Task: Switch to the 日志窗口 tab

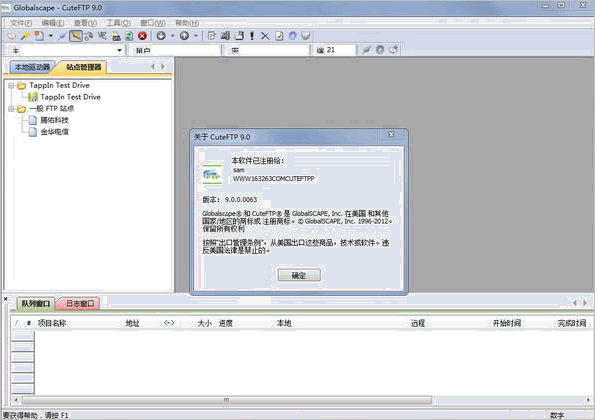Action: coord(80,304)
